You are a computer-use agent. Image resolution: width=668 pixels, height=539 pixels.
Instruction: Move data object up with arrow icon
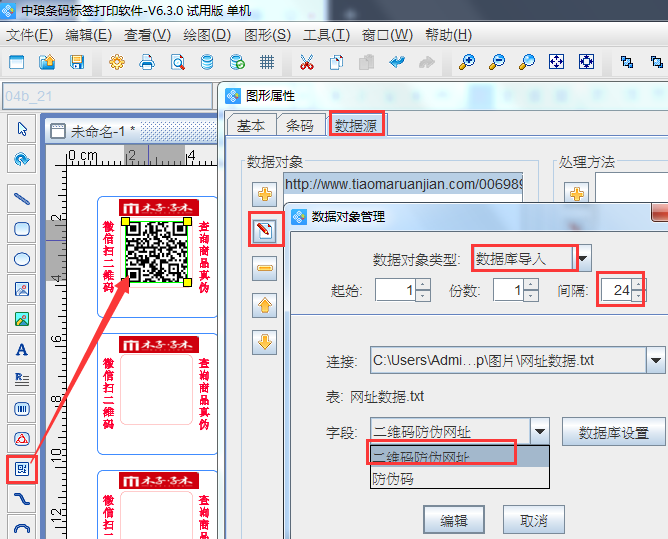point(265,305)
